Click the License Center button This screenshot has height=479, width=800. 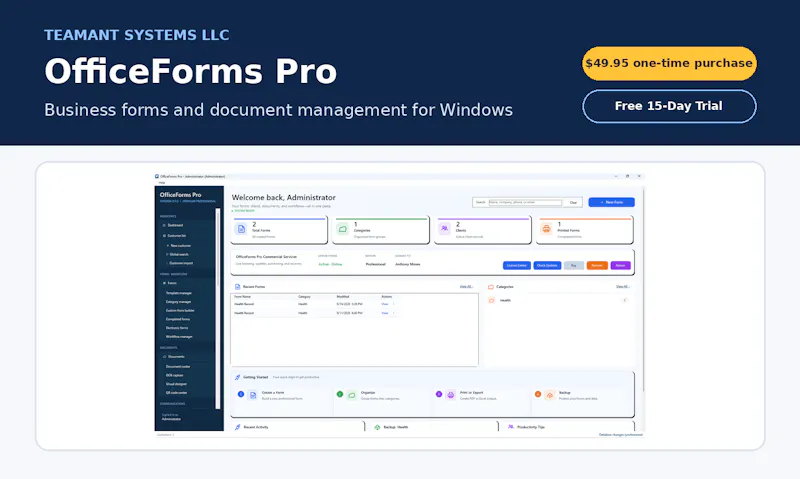tap(516, 266)
